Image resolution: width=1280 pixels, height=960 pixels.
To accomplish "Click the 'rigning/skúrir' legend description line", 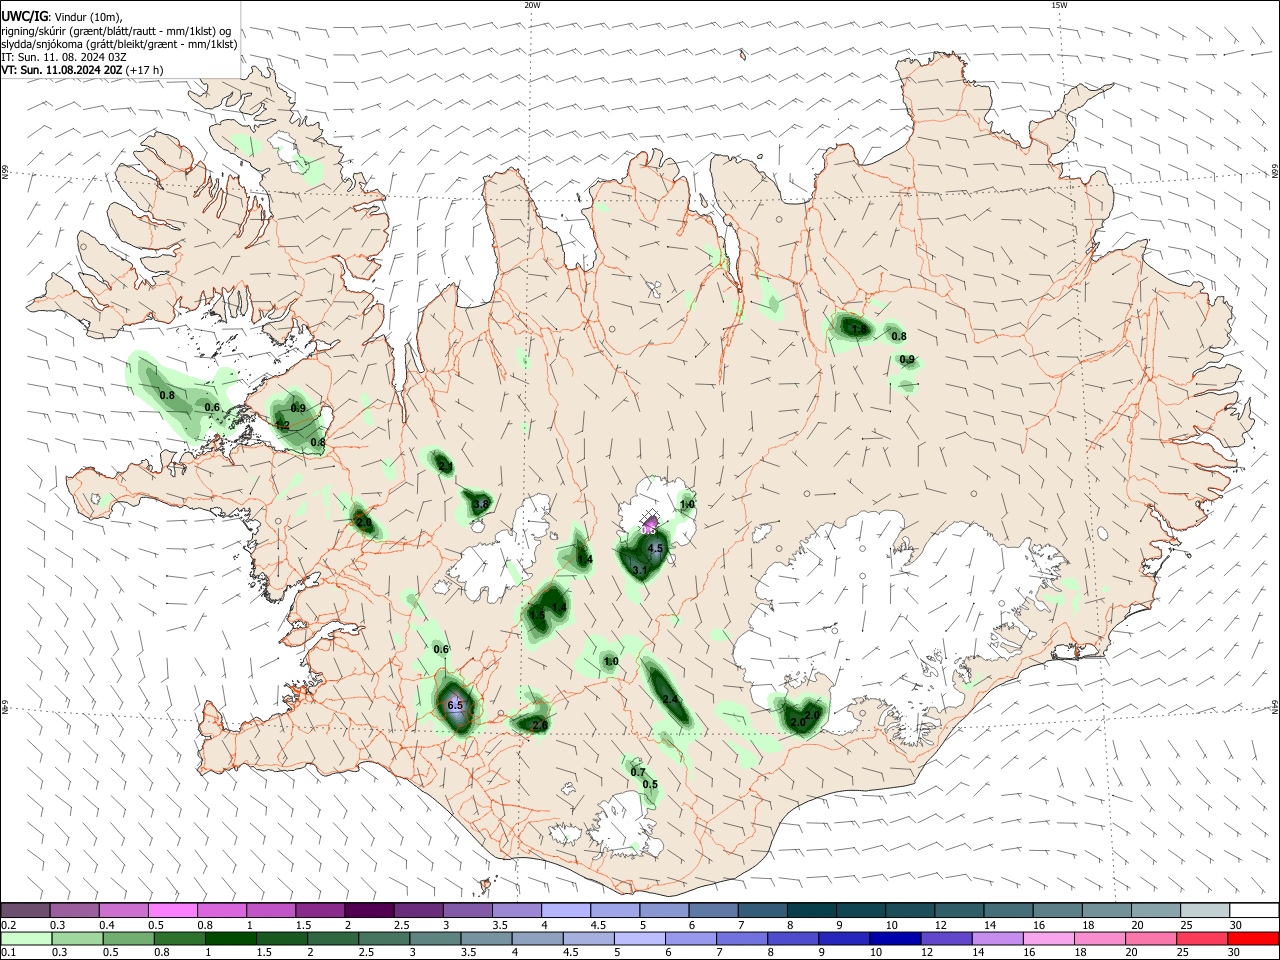I will 116,31.
